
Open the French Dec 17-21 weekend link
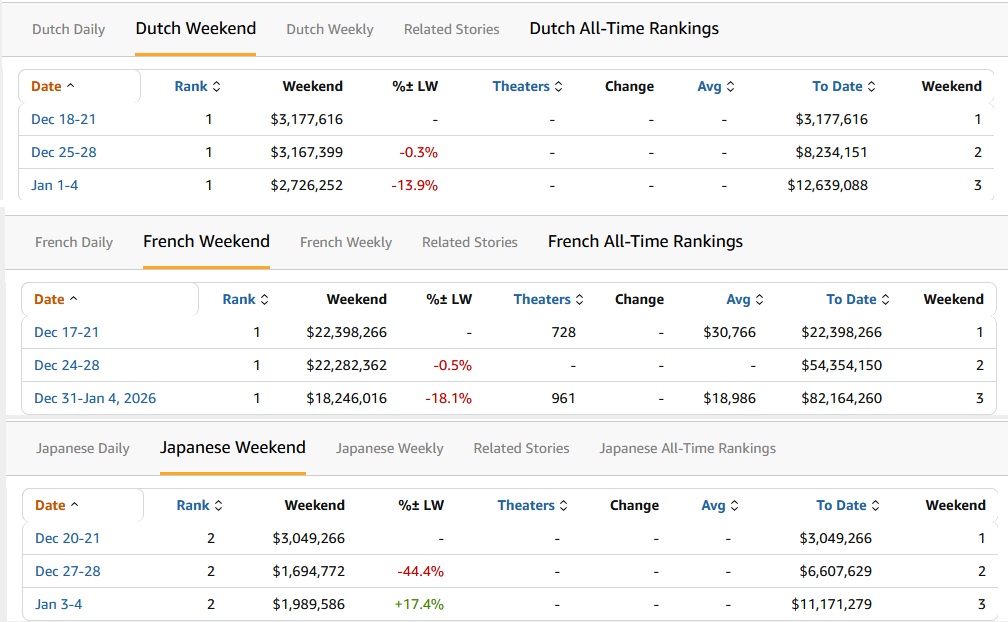(66, 333)
